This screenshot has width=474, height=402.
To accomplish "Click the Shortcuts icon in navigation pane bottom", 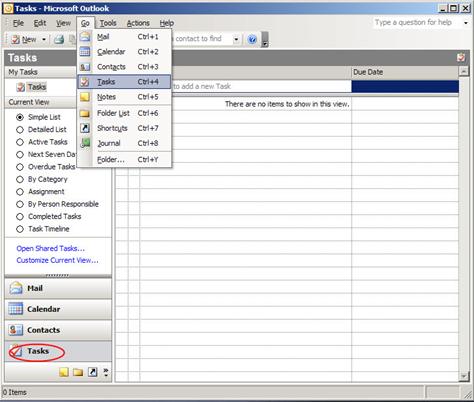I will pos(93,372).
